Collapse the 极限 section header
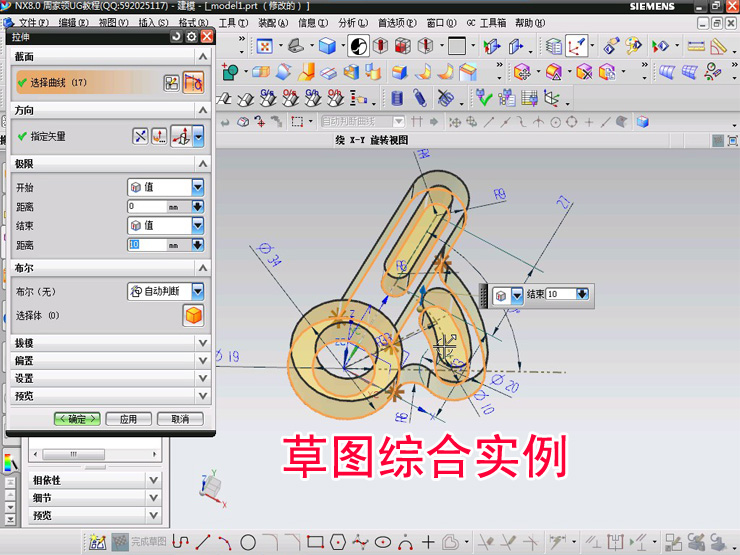 [x=203, y=163]
